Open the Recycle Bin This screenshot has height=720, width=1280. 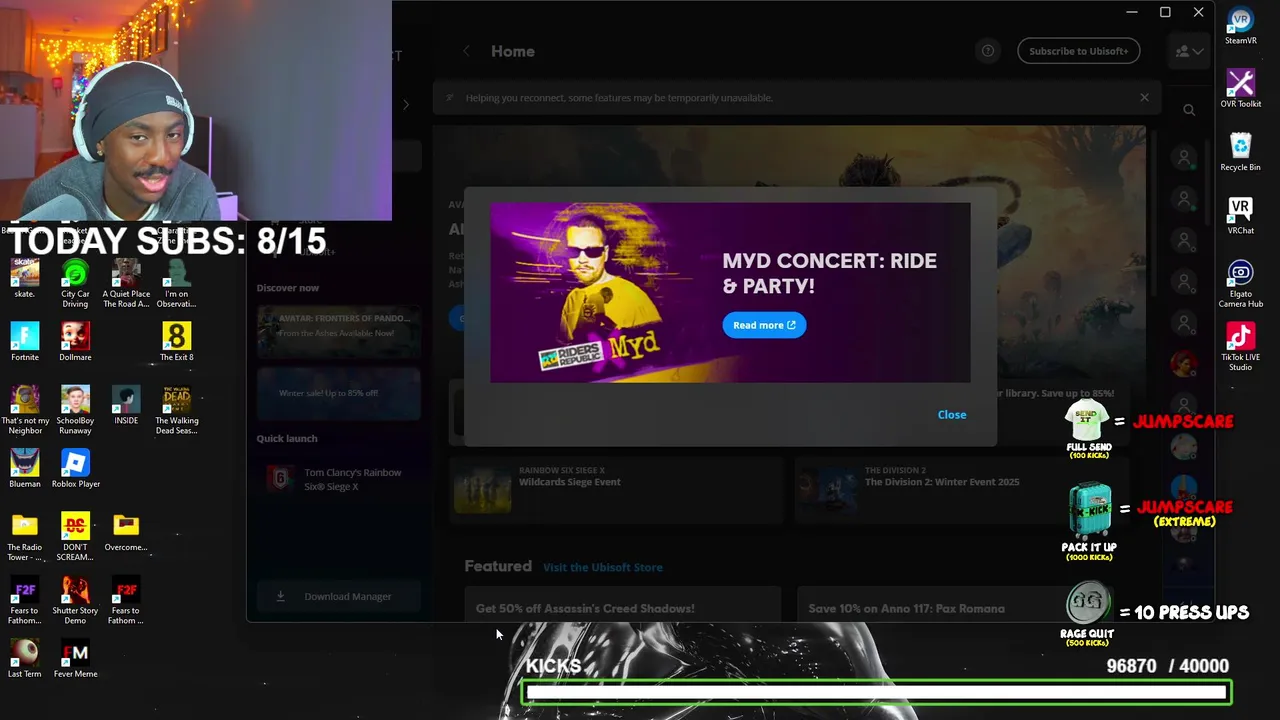click(1240, 152)
